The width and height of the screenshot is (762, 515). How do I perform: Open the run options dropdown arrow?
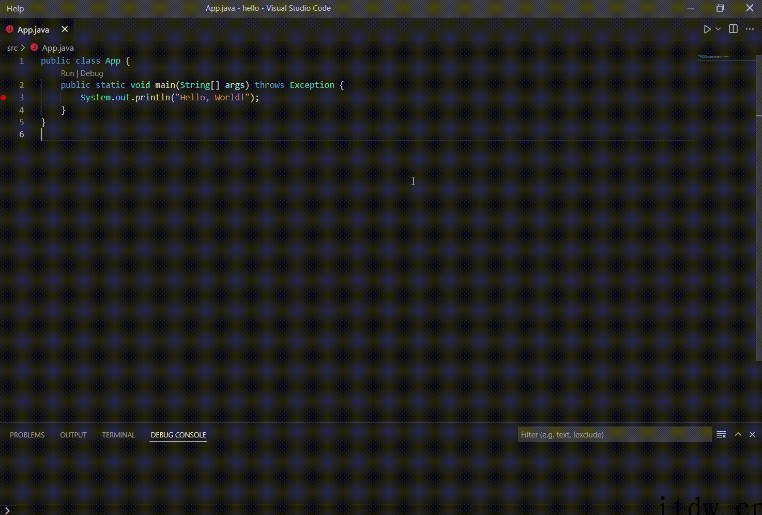click(x=718, y=29)
